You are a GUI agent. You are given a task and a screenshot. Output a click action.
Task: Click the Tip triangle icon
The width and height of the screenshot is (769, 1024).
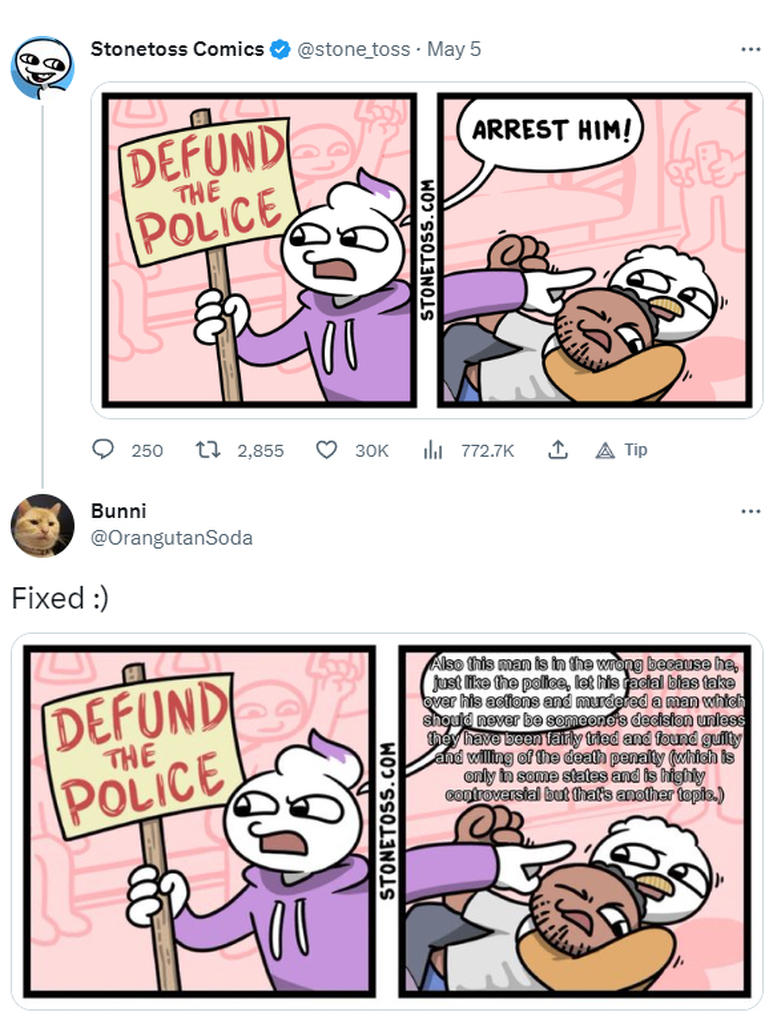[605, 450]
